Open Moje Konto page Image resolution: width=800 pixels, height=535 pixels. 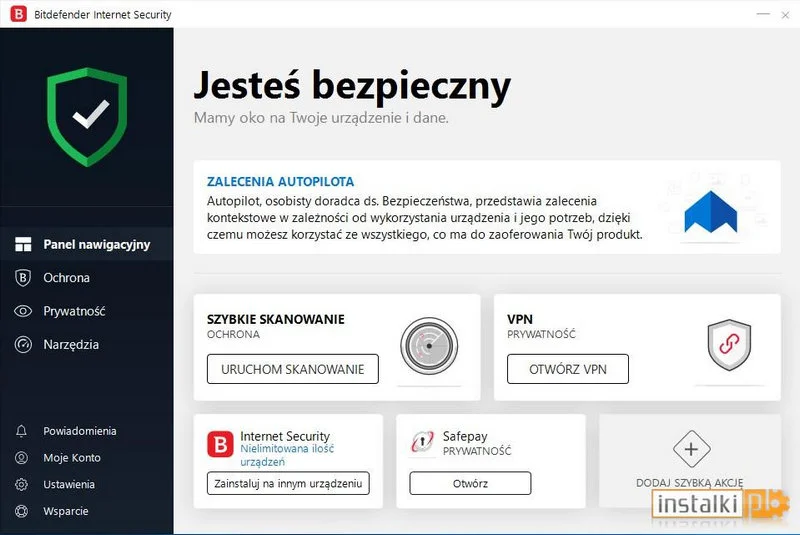pos(71,458)
